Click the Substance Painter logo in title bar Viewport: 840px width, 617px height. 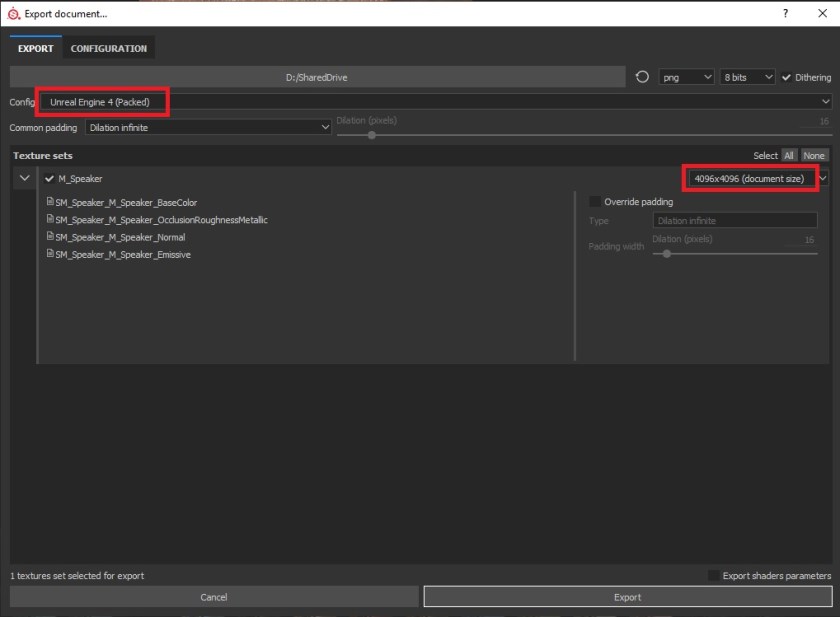tap(12, 13)
